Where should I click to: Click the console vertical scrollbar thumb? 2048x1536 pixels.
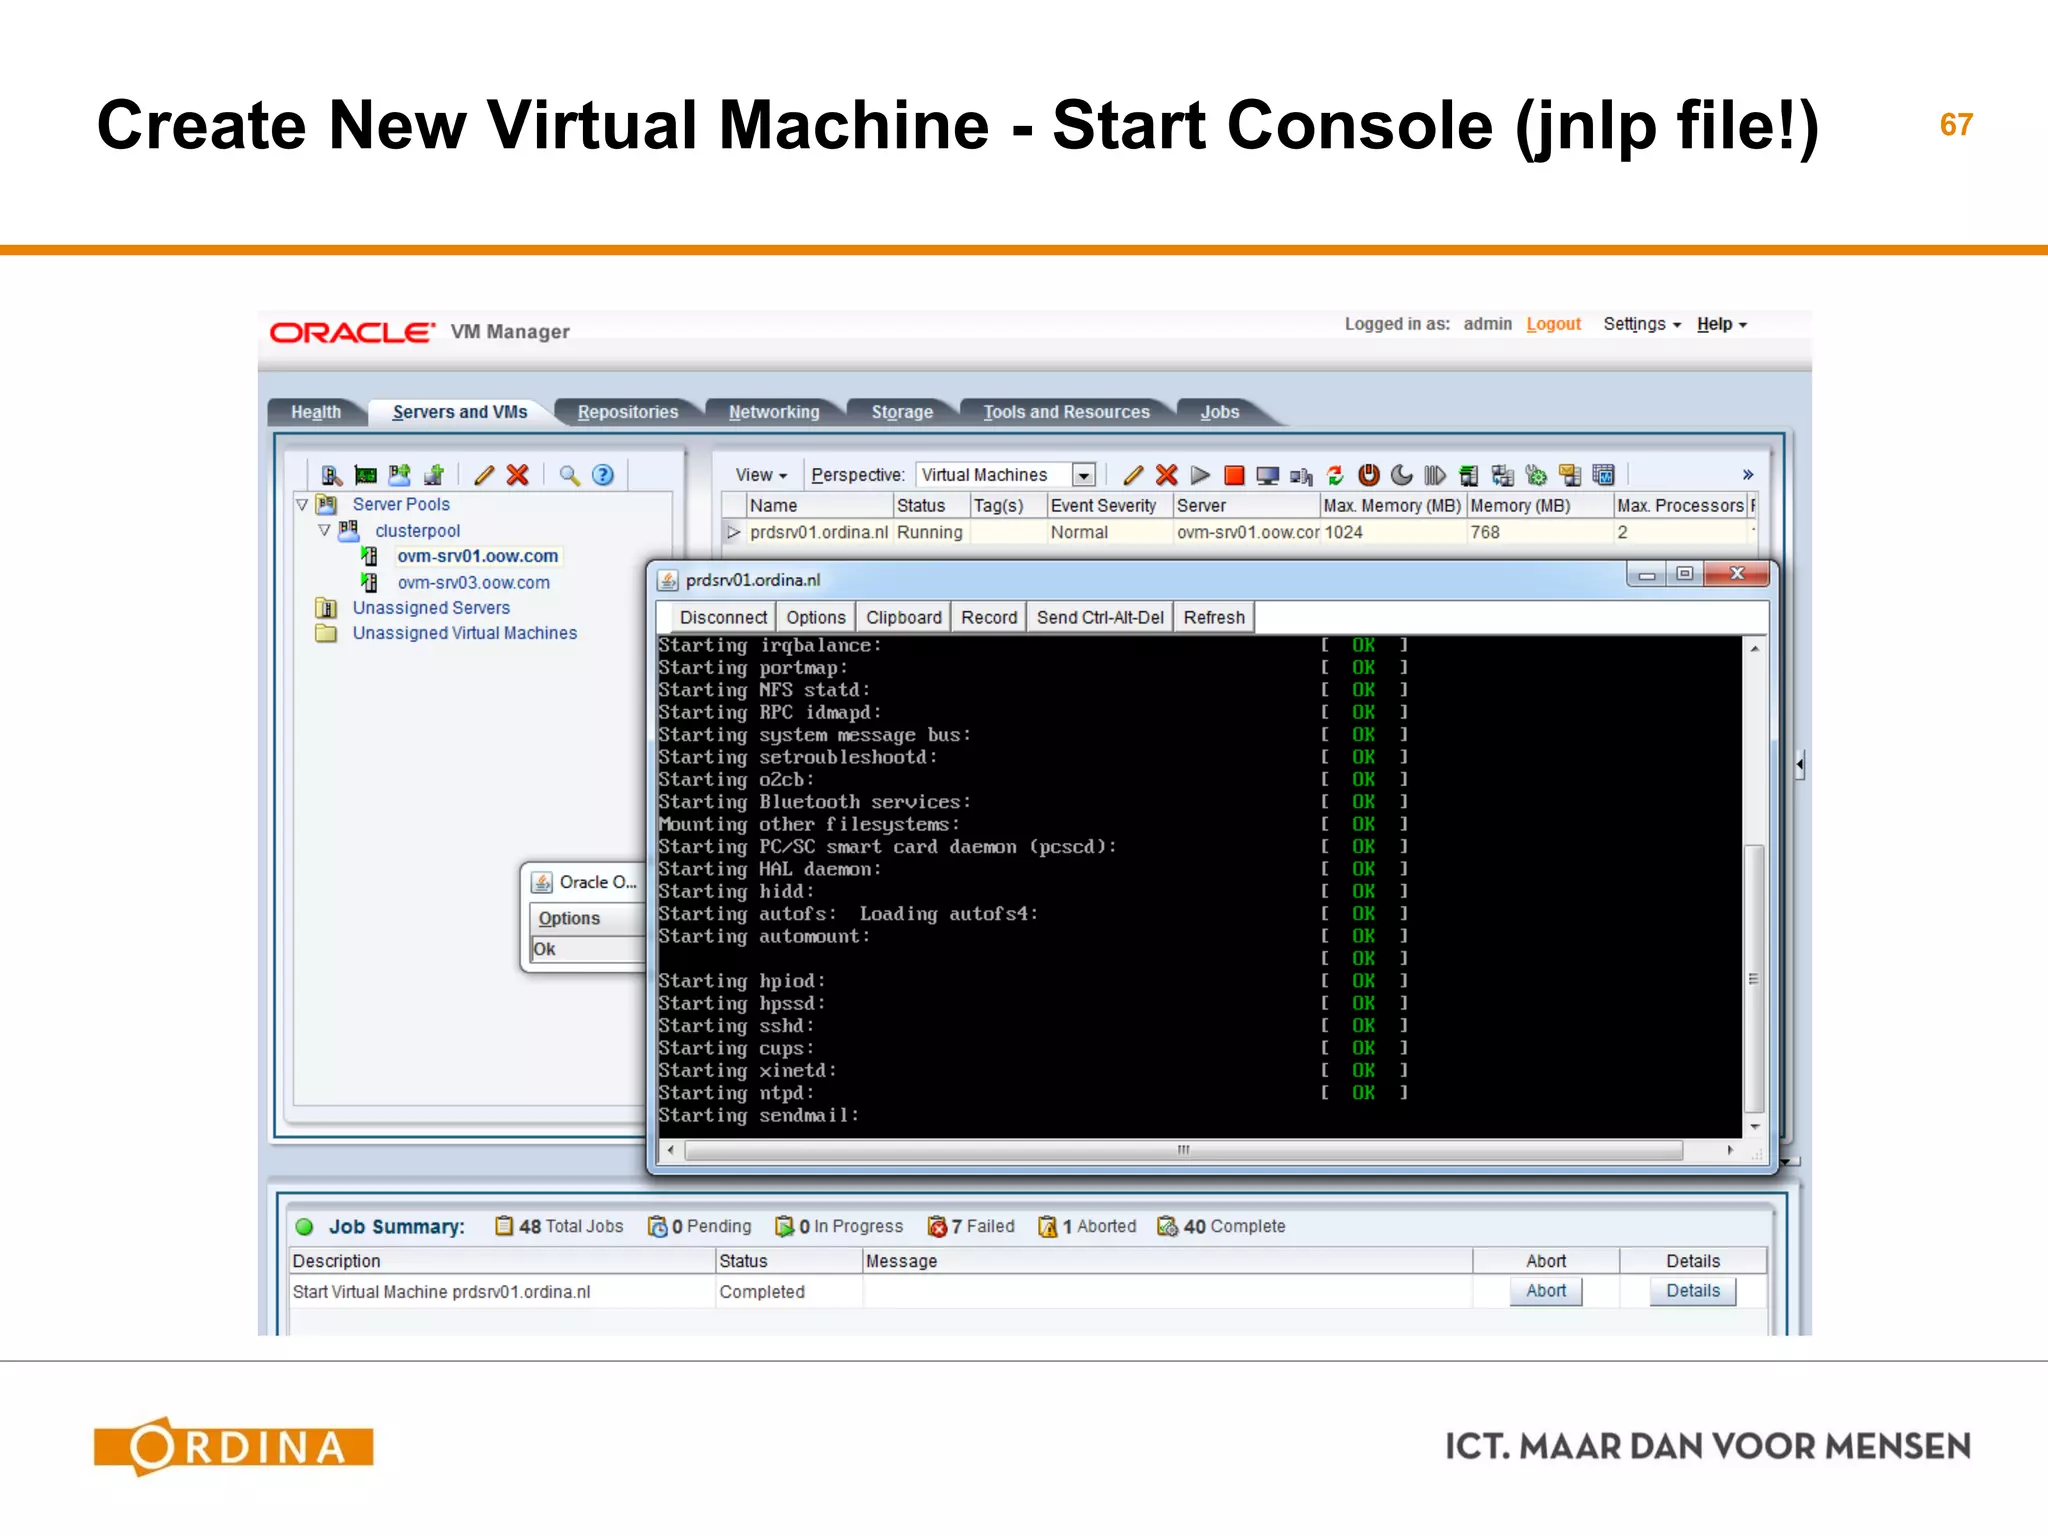(x=1754, y=978)
